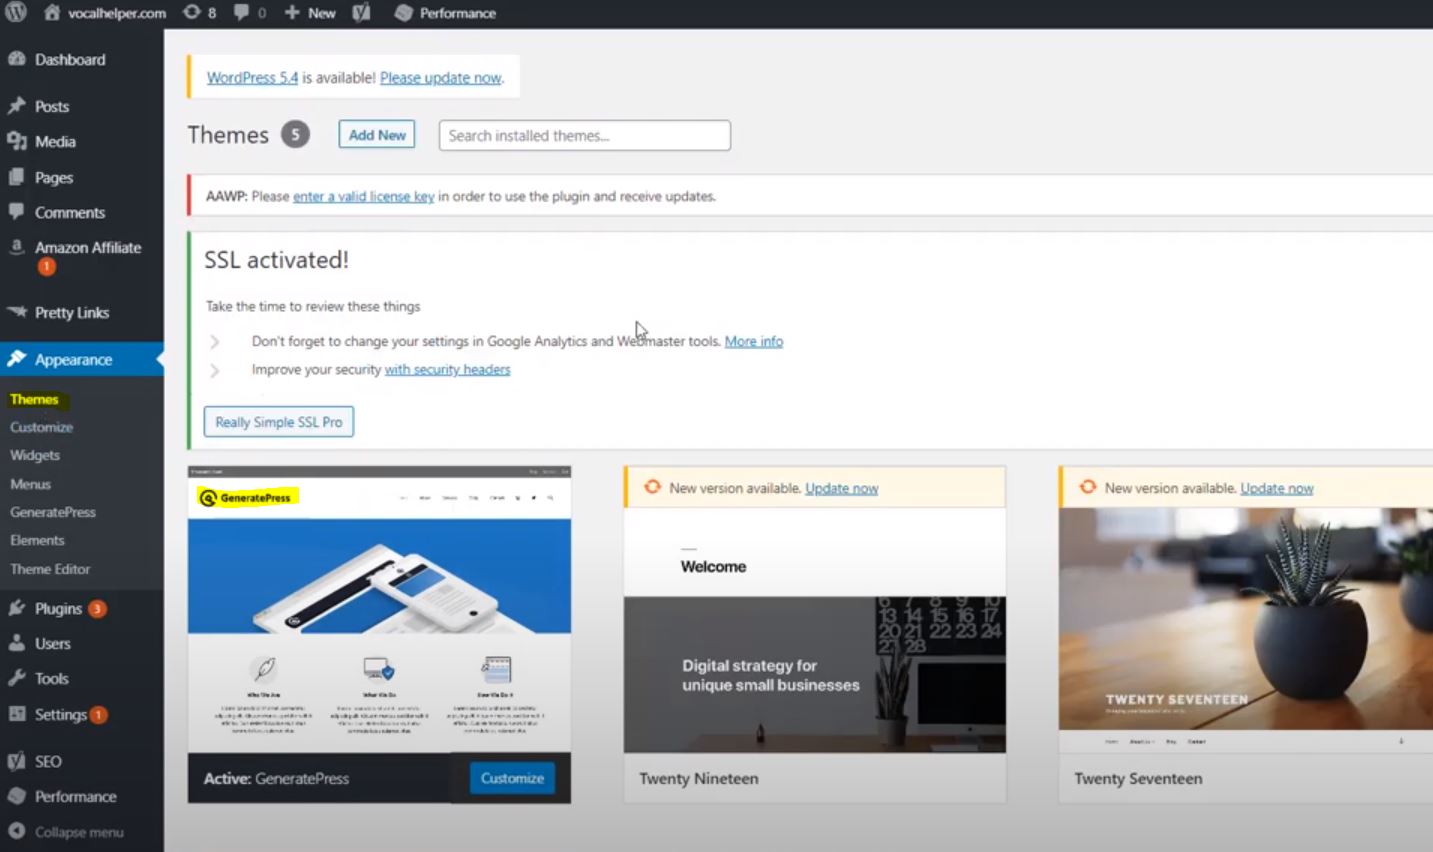
Task: Click the Pretty Links icon in the sidebar
Action: click(x=17, y=312)
